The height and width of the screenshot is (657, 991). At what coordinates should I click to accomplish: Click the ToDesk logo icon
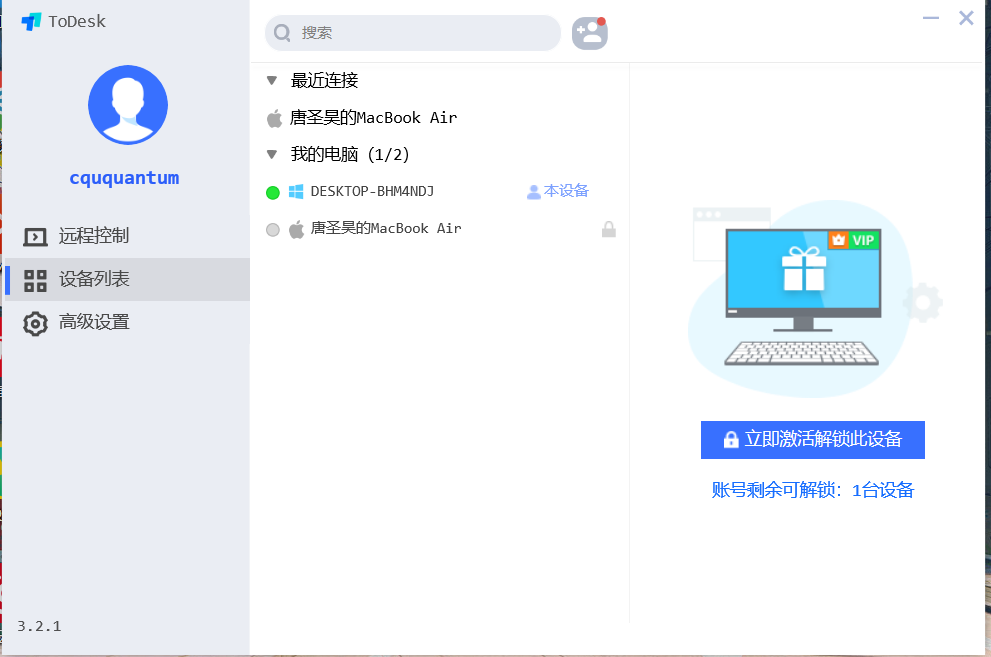pos(31,21)
